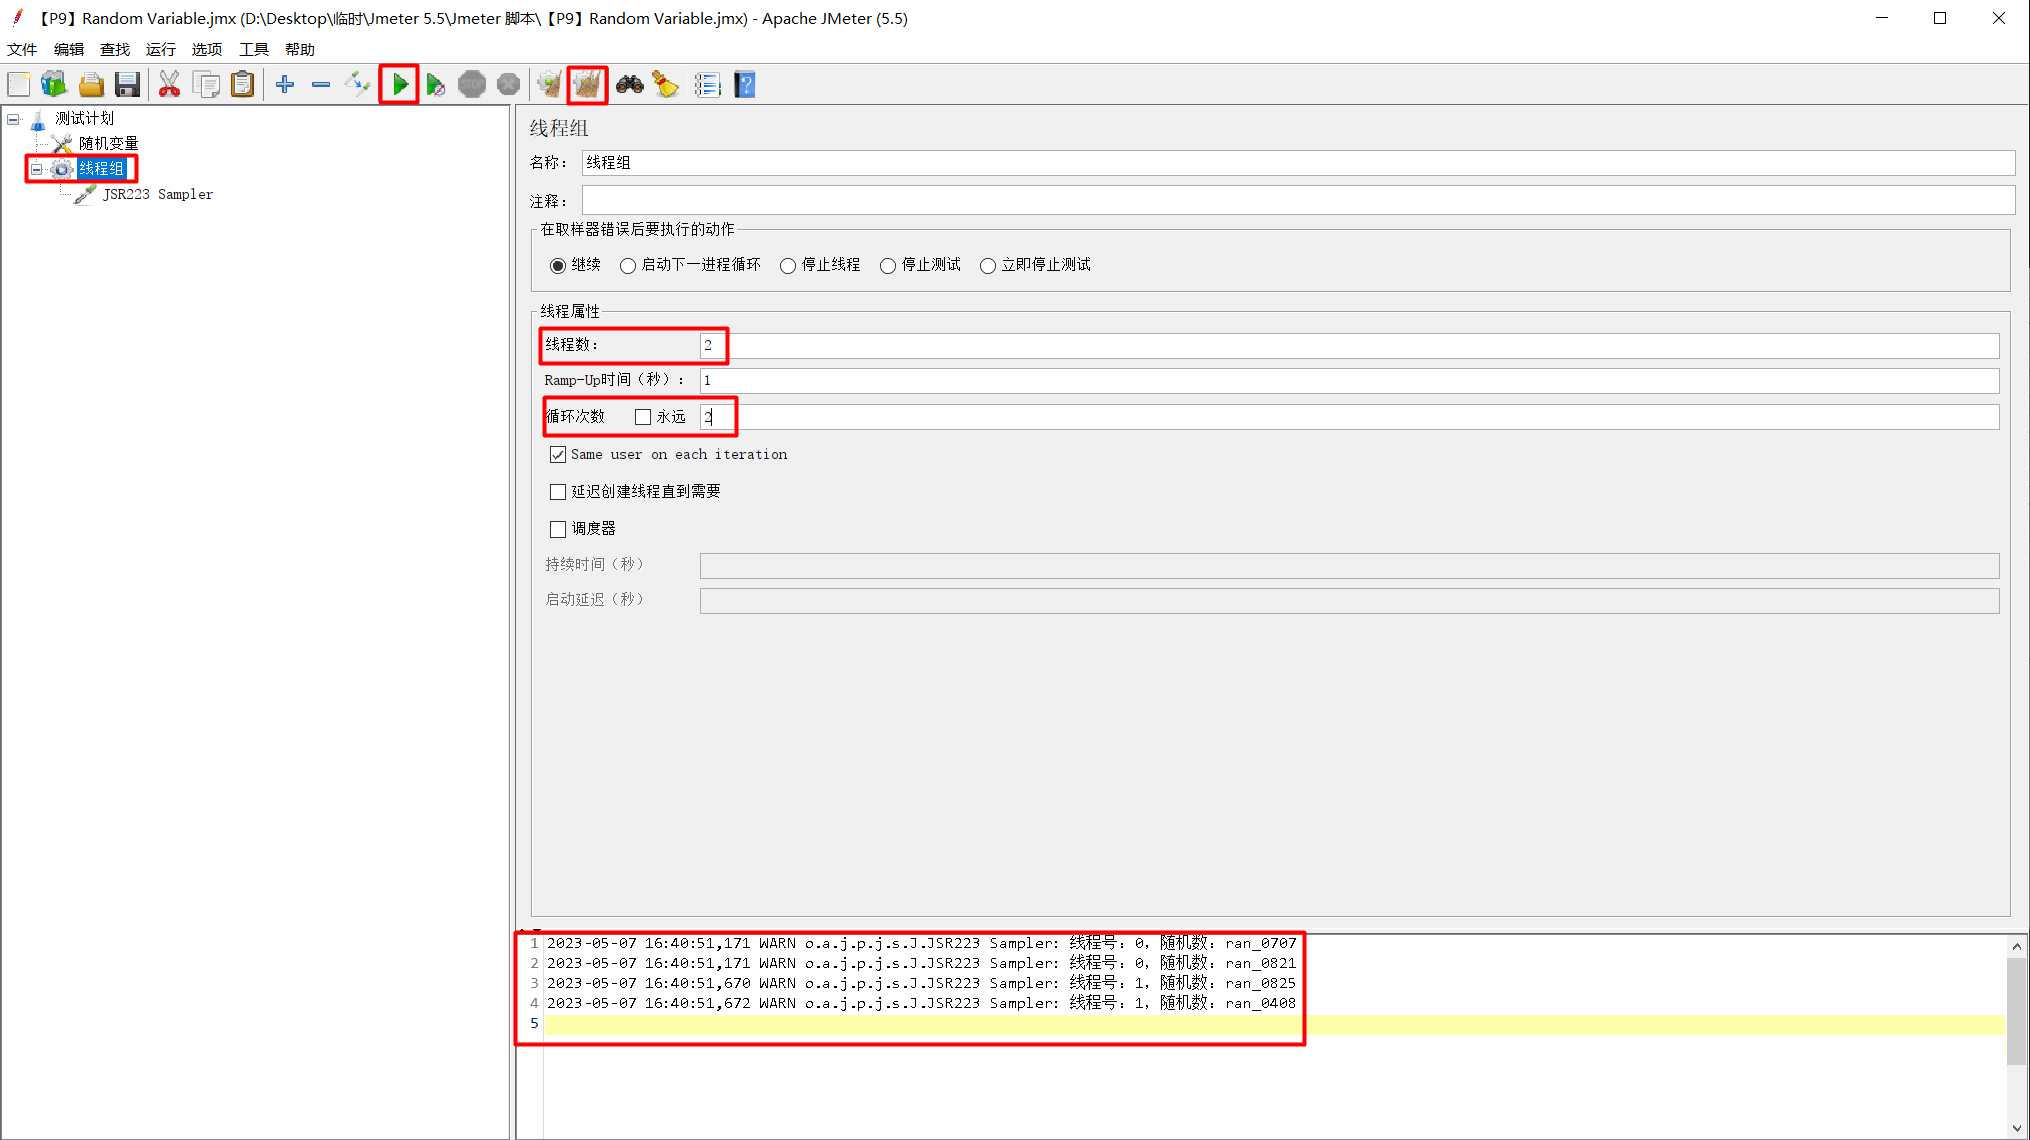Enable the 调度器 (Scheduler) checkbox
Screen dimensions: 2030x1140
[x=558, y=529]
